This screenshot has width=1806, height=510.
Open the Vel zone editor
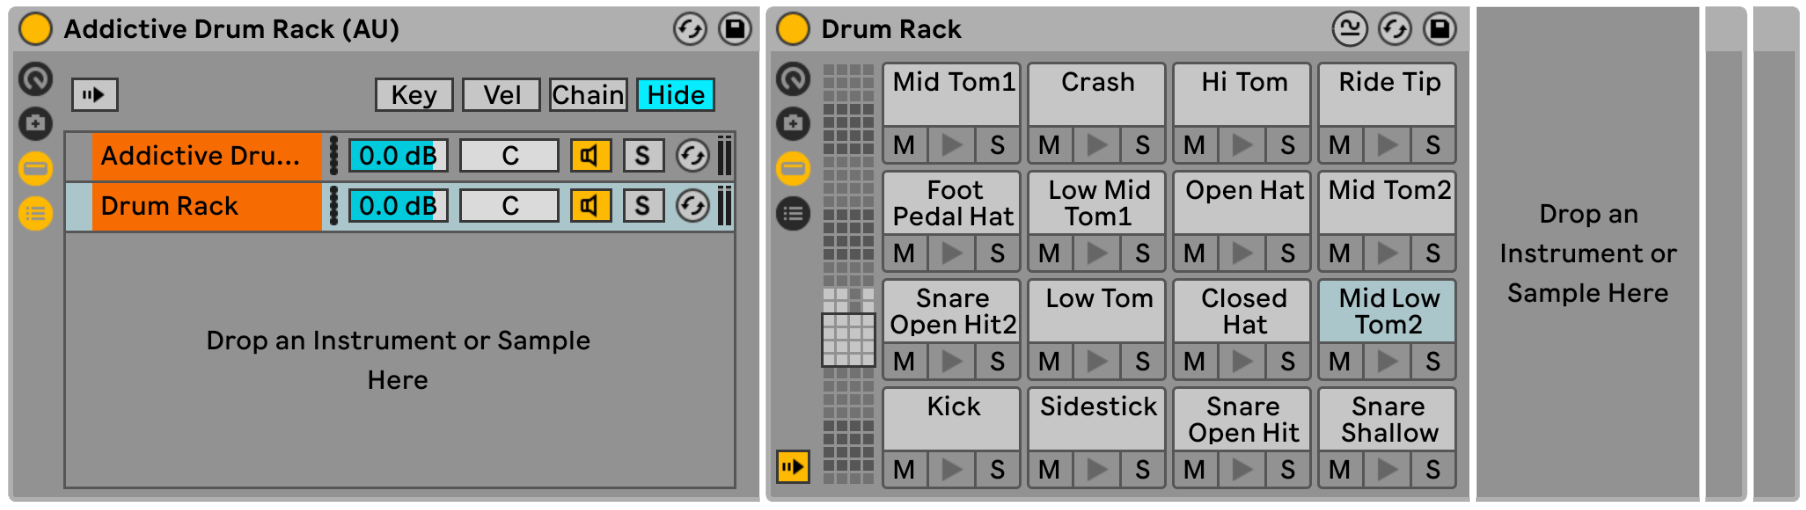(x=502, y=95)
